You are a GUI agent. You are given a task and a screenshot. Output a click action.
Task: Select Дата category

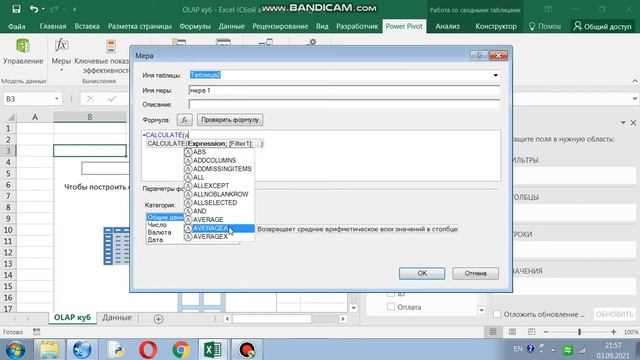[155, 240]
